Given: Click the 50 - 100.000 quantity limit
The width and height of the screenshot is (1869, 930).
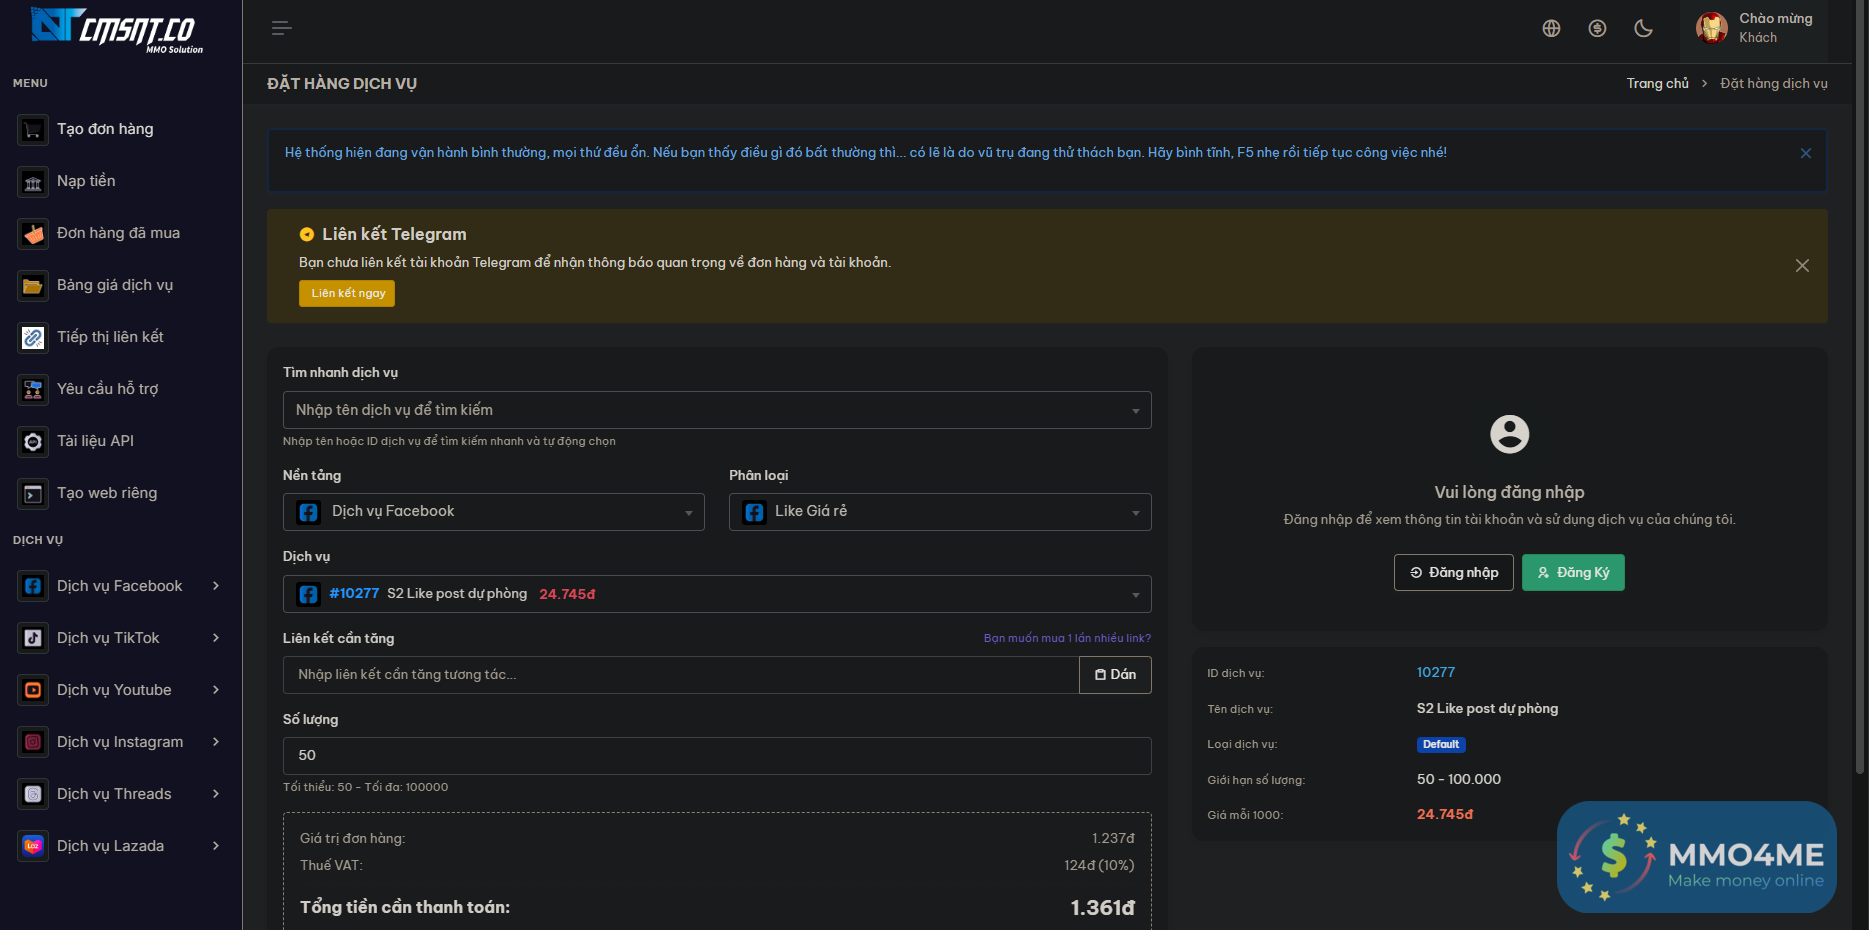Looking at the screenshot, I should [1459, 780].
